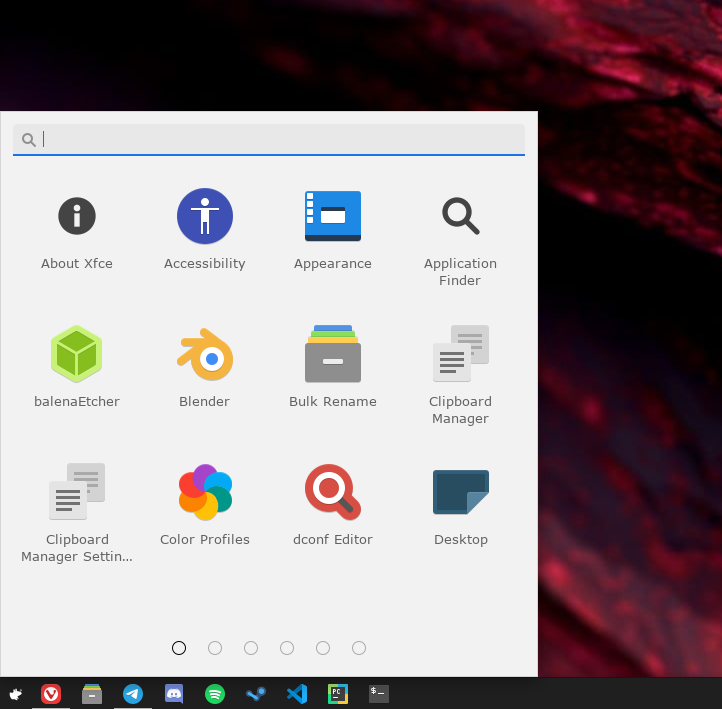Open Vivaldi browser from the panel

click(x=51, y=694)
